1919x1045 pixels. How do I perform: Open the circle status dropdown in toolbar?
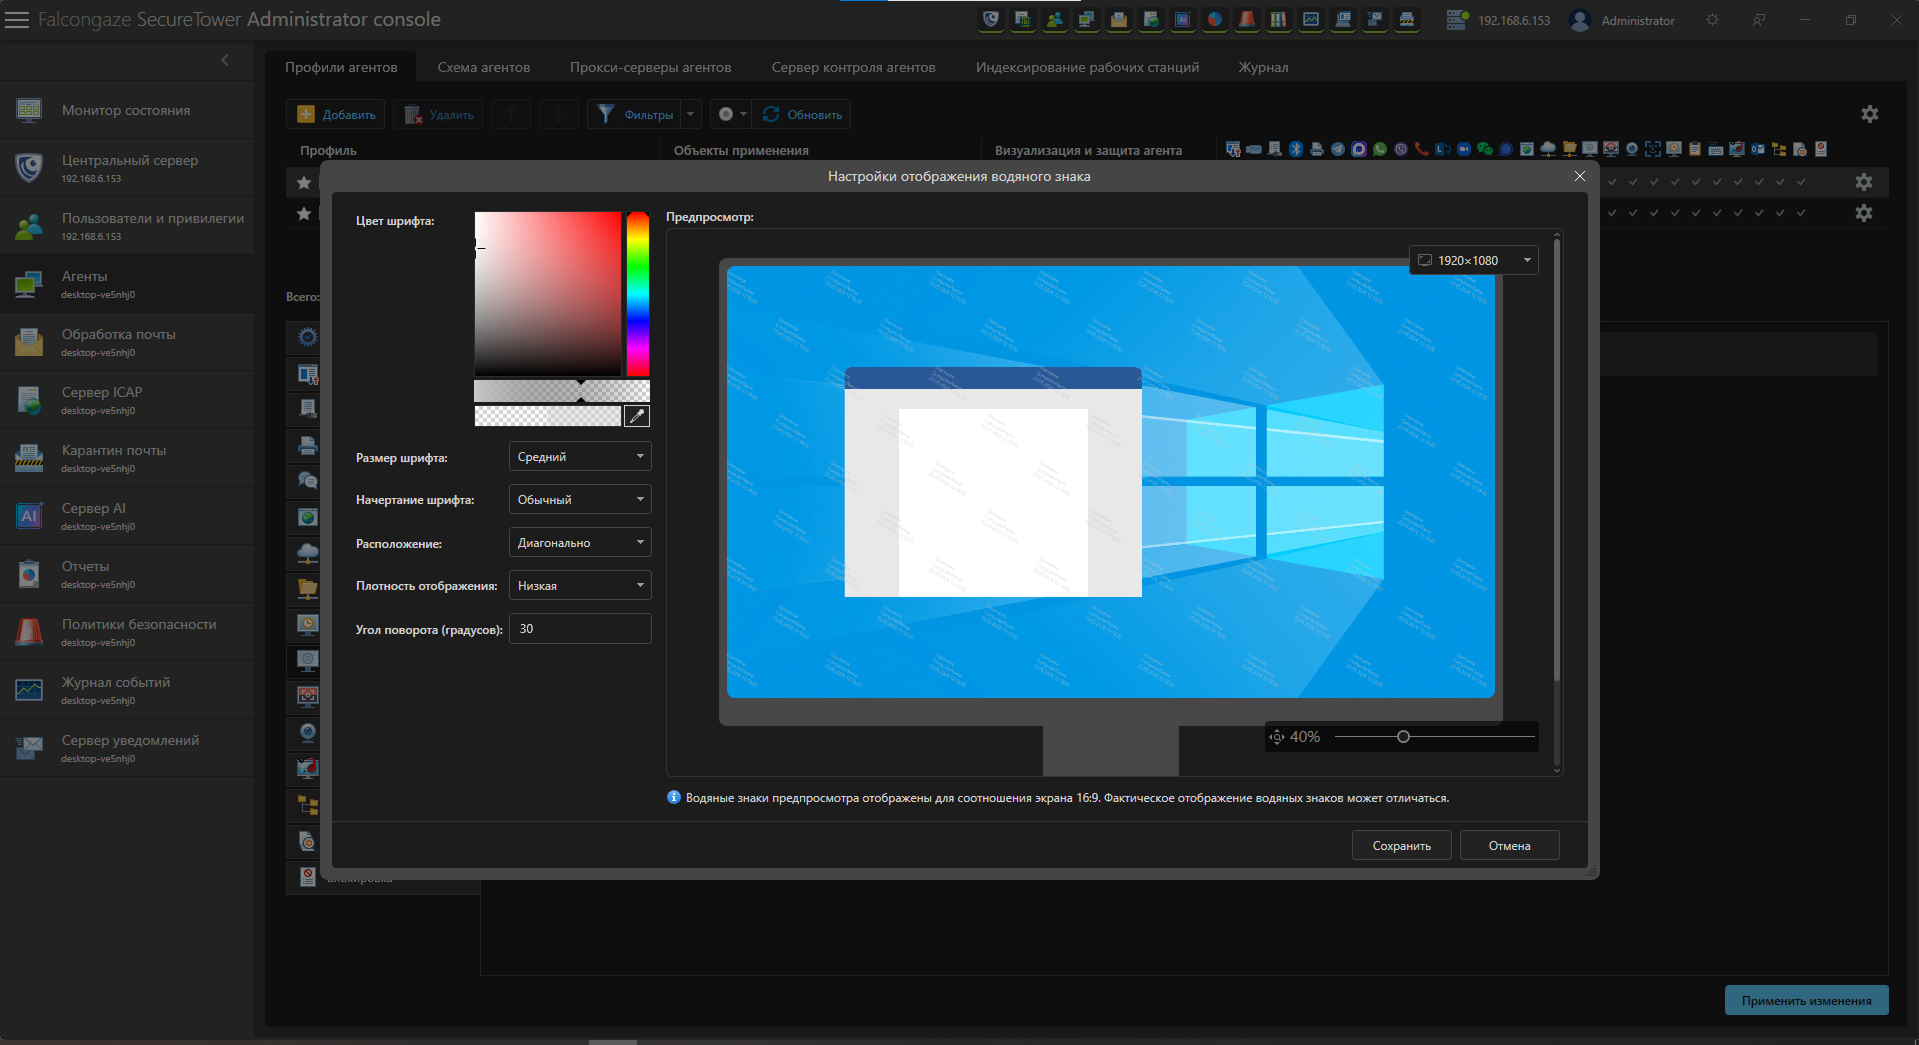[733, 114]
